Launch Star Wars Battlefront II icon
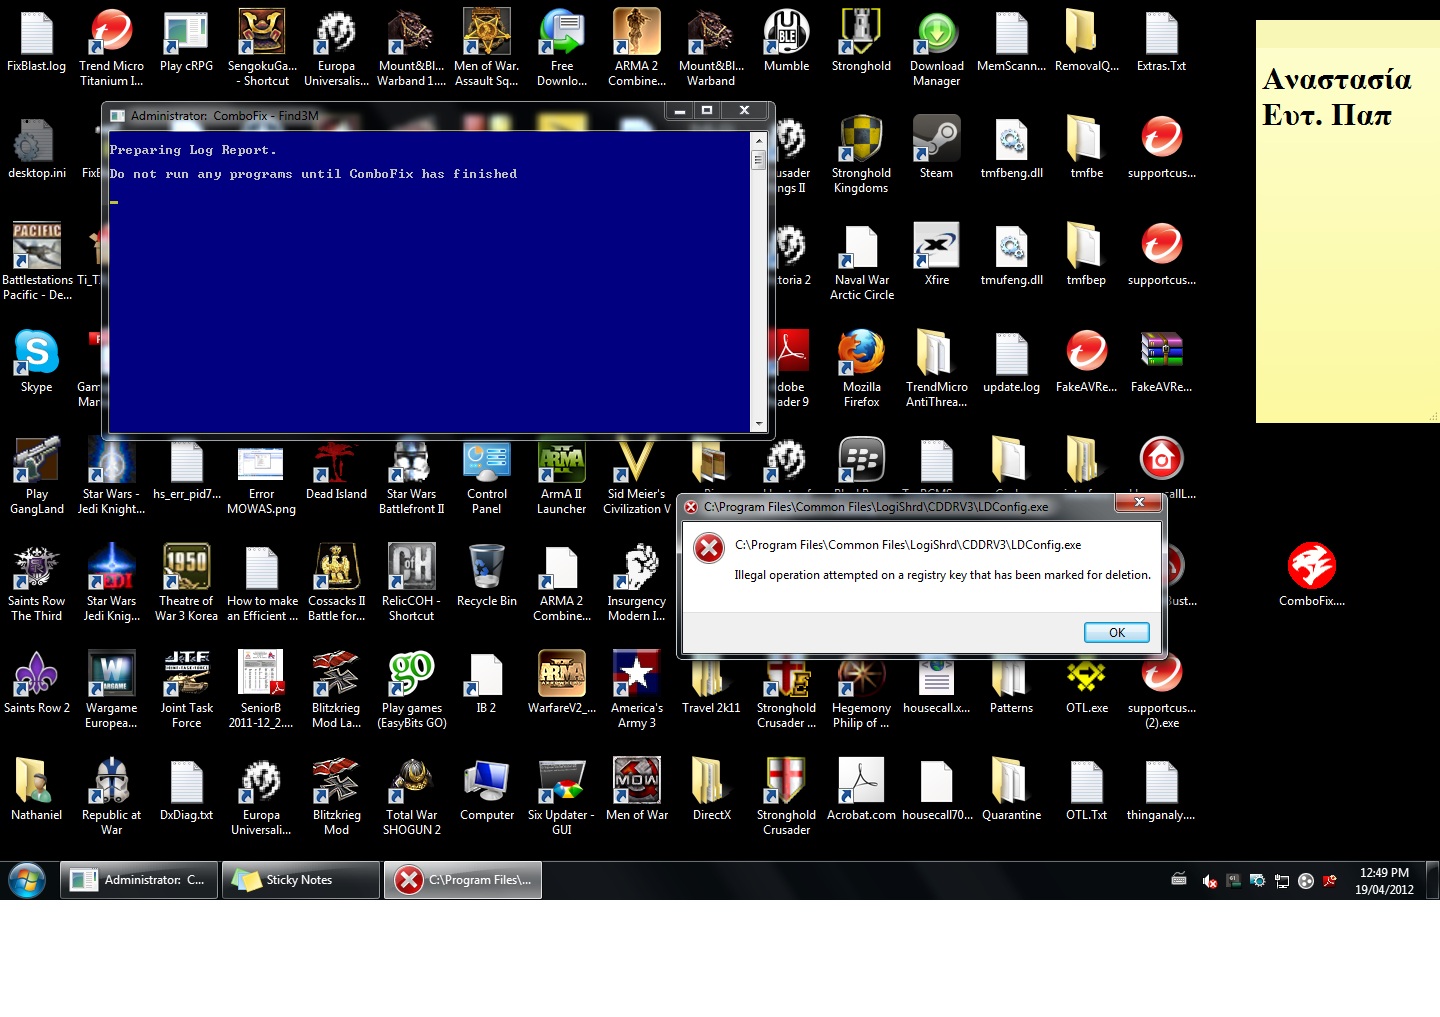The width and height of the screenshot is (1440, 1017). click(x=411, y=475)
